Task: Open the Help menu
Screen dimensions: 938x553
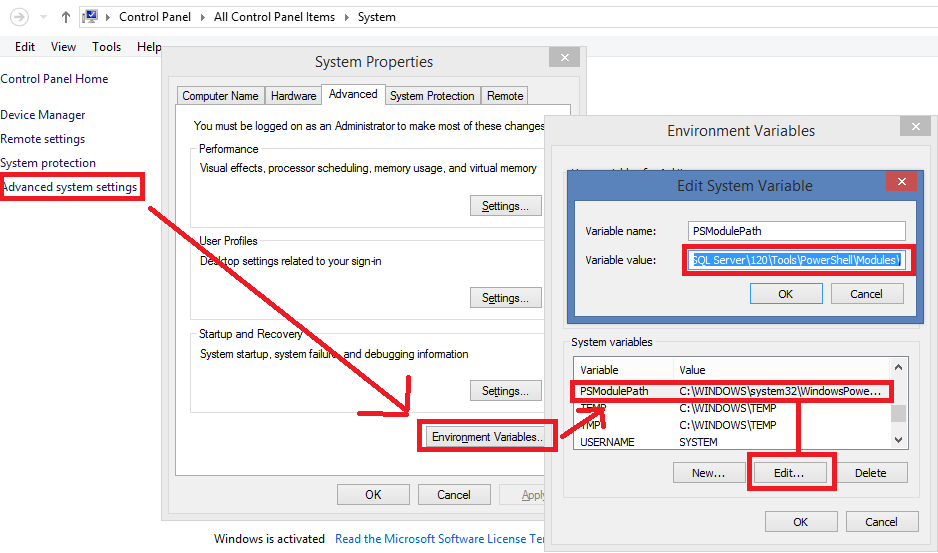Action: click(x=149, y=47)
